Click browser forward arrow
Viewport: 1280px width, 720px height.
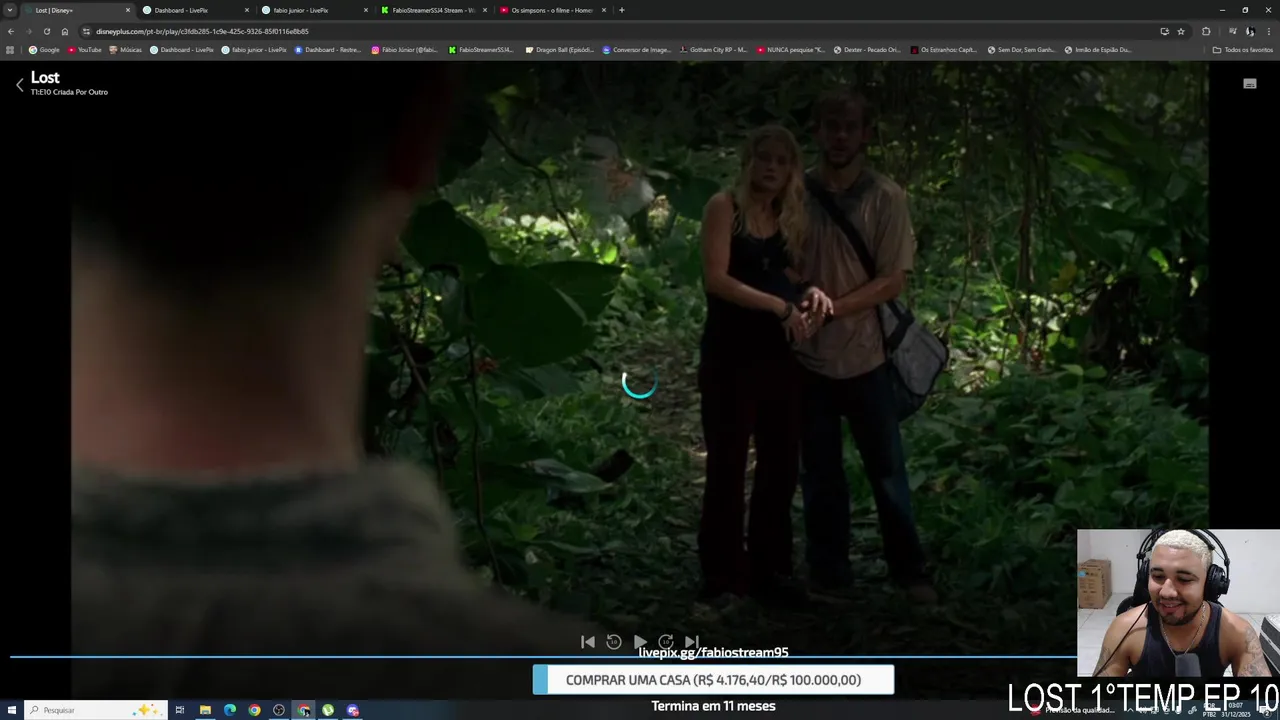tap(28, 31)
